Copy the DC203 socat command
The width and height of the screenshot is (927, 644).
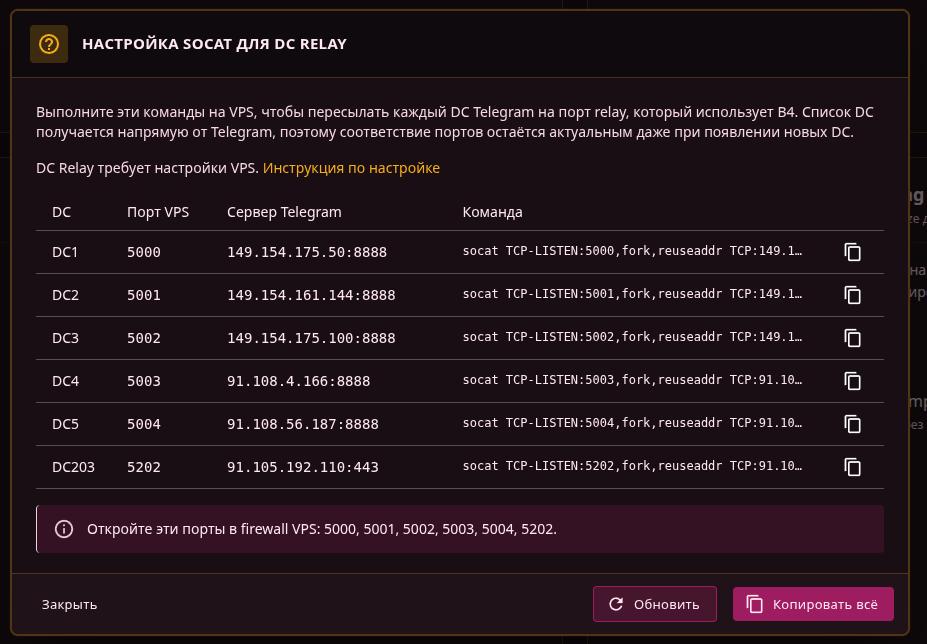coord(853,467)
